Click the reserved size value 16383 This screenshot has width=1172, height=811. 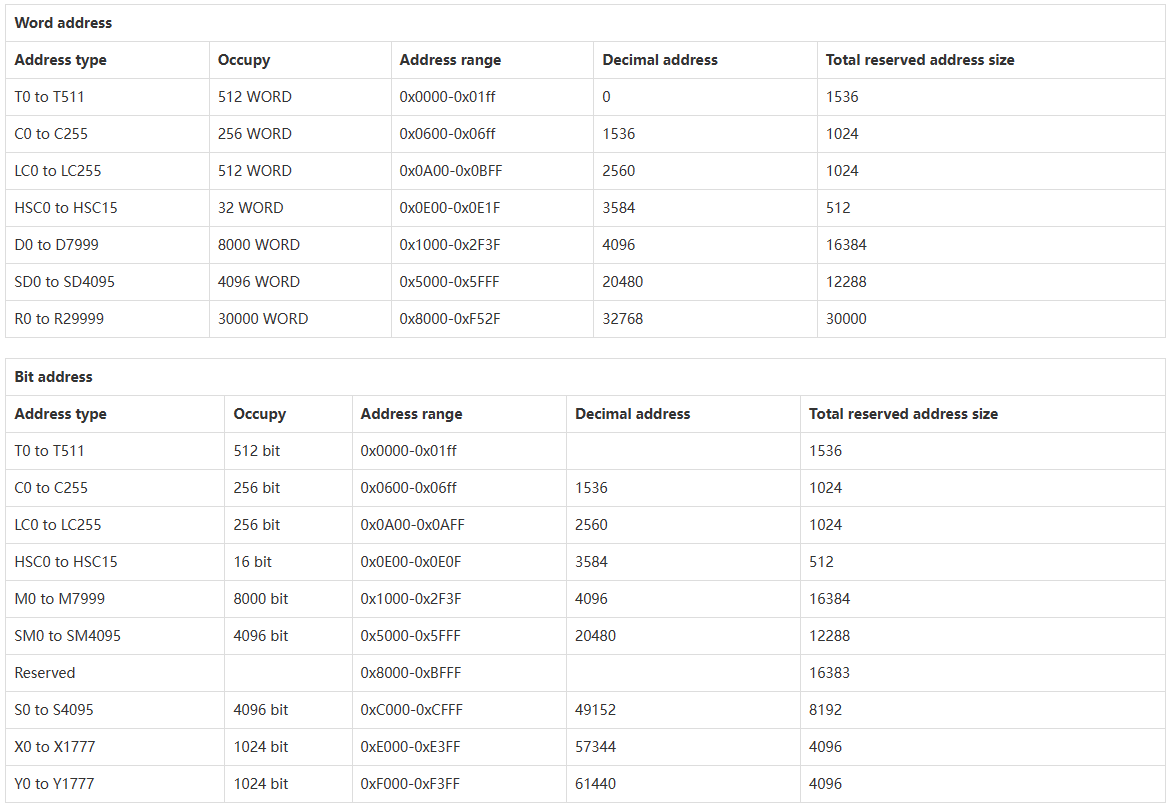pyautogui.click(x=829, y=673)
